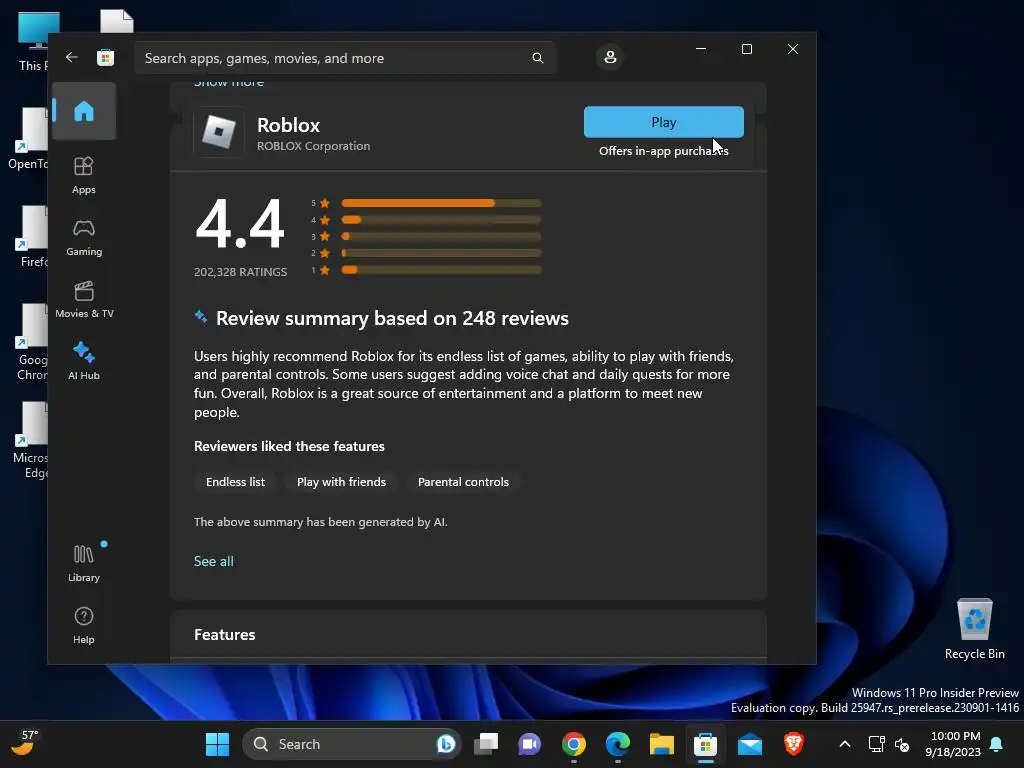Open the Library in sidebar
Image resolution: width=1024 pixels, height=768 pixels.
[x=84, y=564]
